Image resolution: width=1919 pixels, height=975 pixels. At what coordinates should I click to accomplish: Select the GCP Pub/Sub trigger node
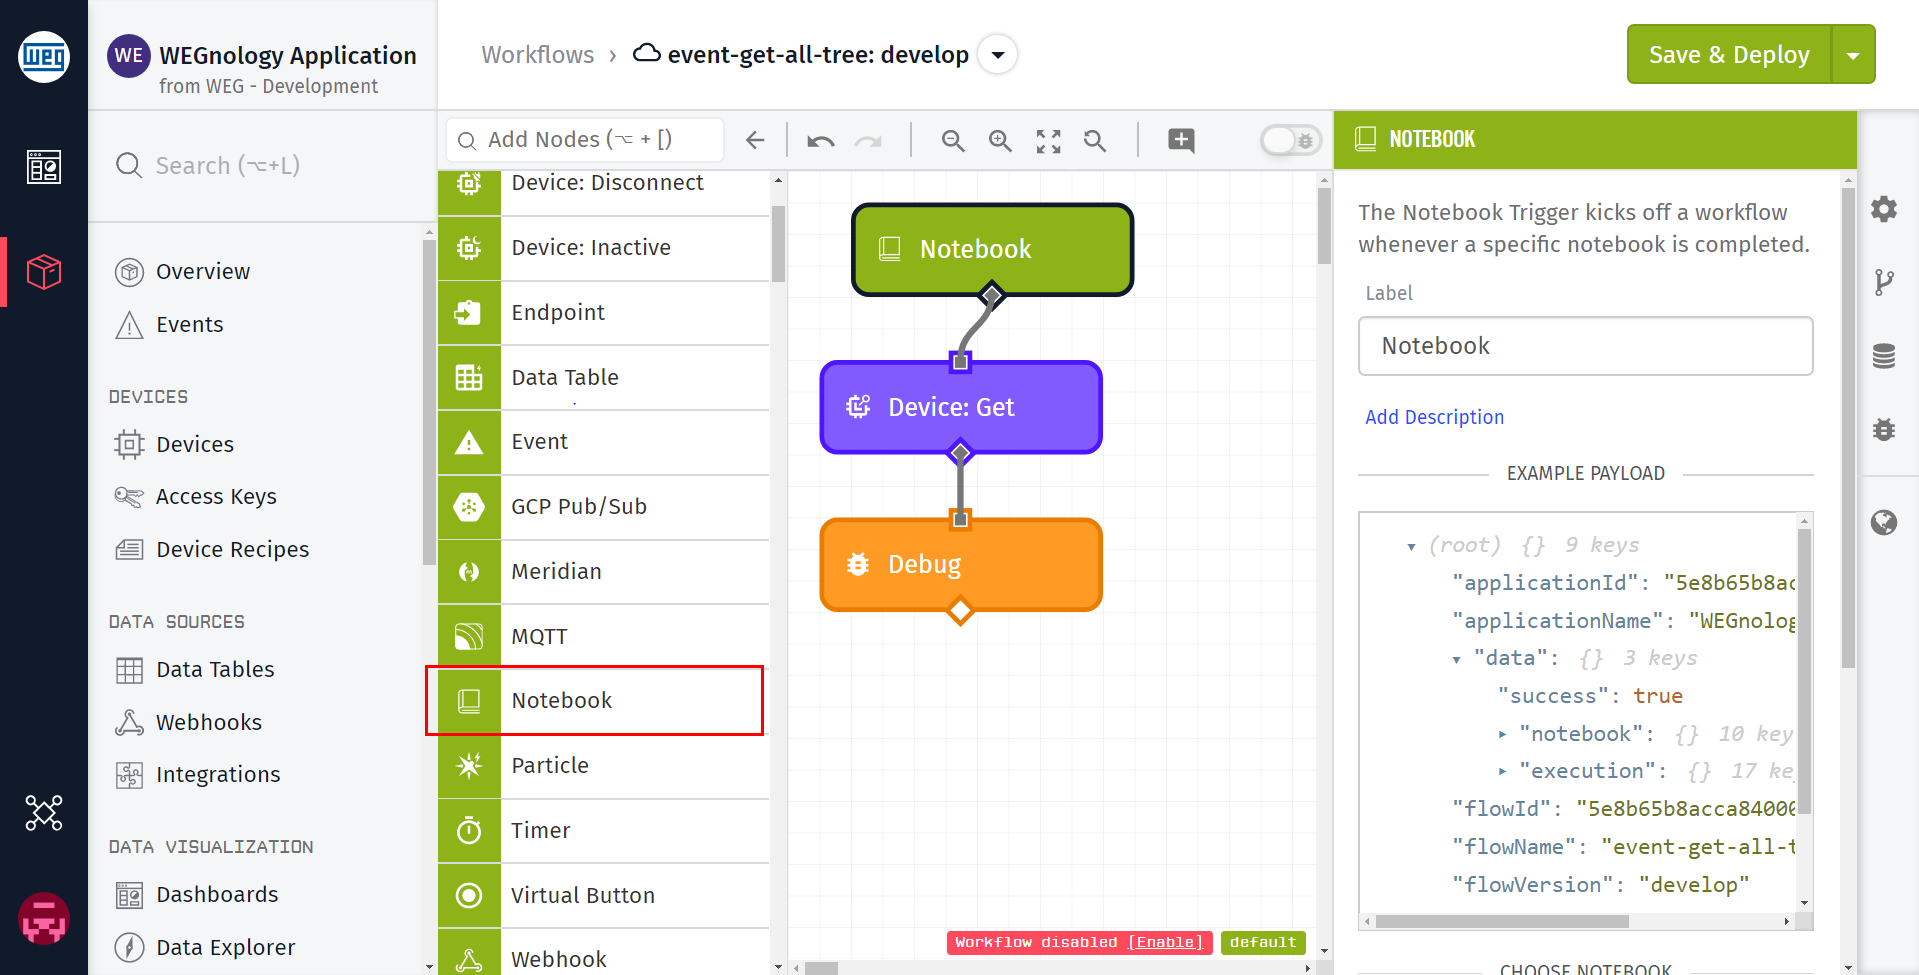pos(604,507)
